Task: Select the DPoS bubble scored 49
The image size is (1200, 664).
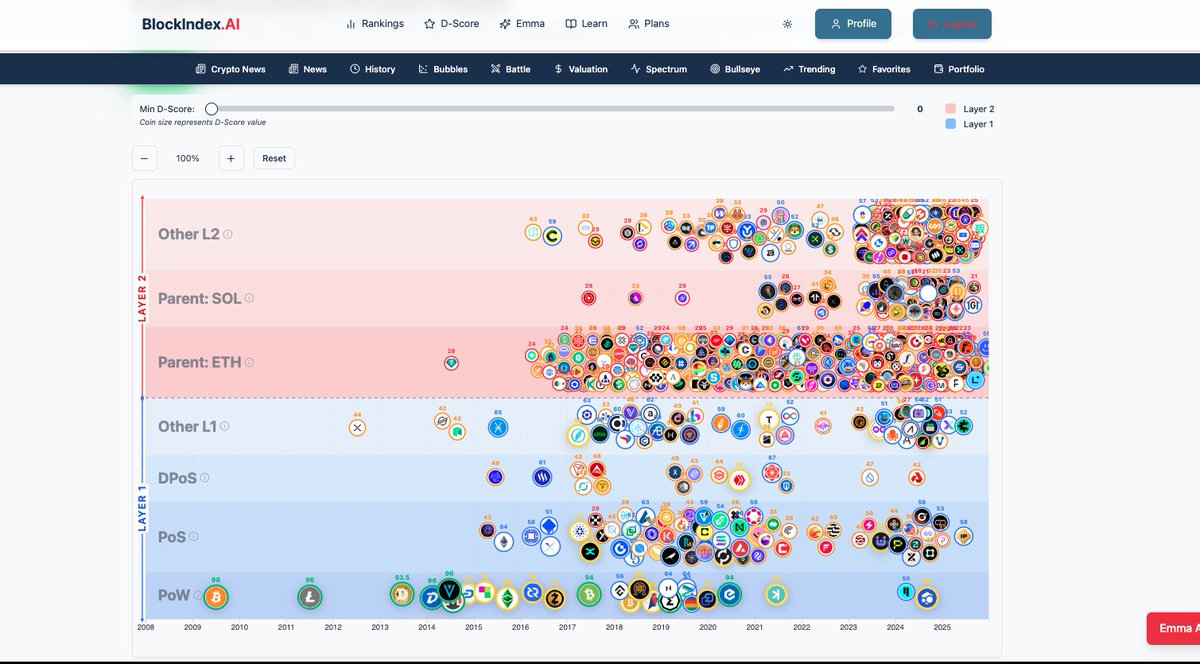Action: 494,477
